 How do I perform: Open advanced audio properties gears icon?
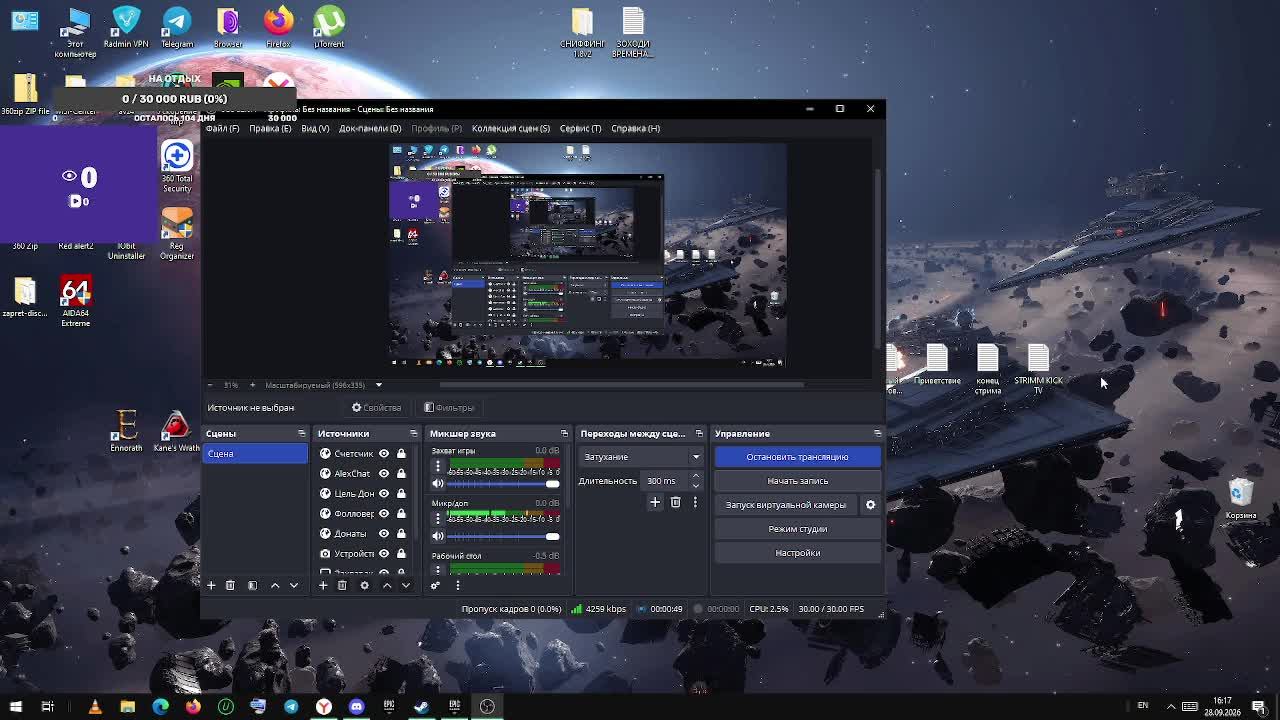(x=435, y=585)
